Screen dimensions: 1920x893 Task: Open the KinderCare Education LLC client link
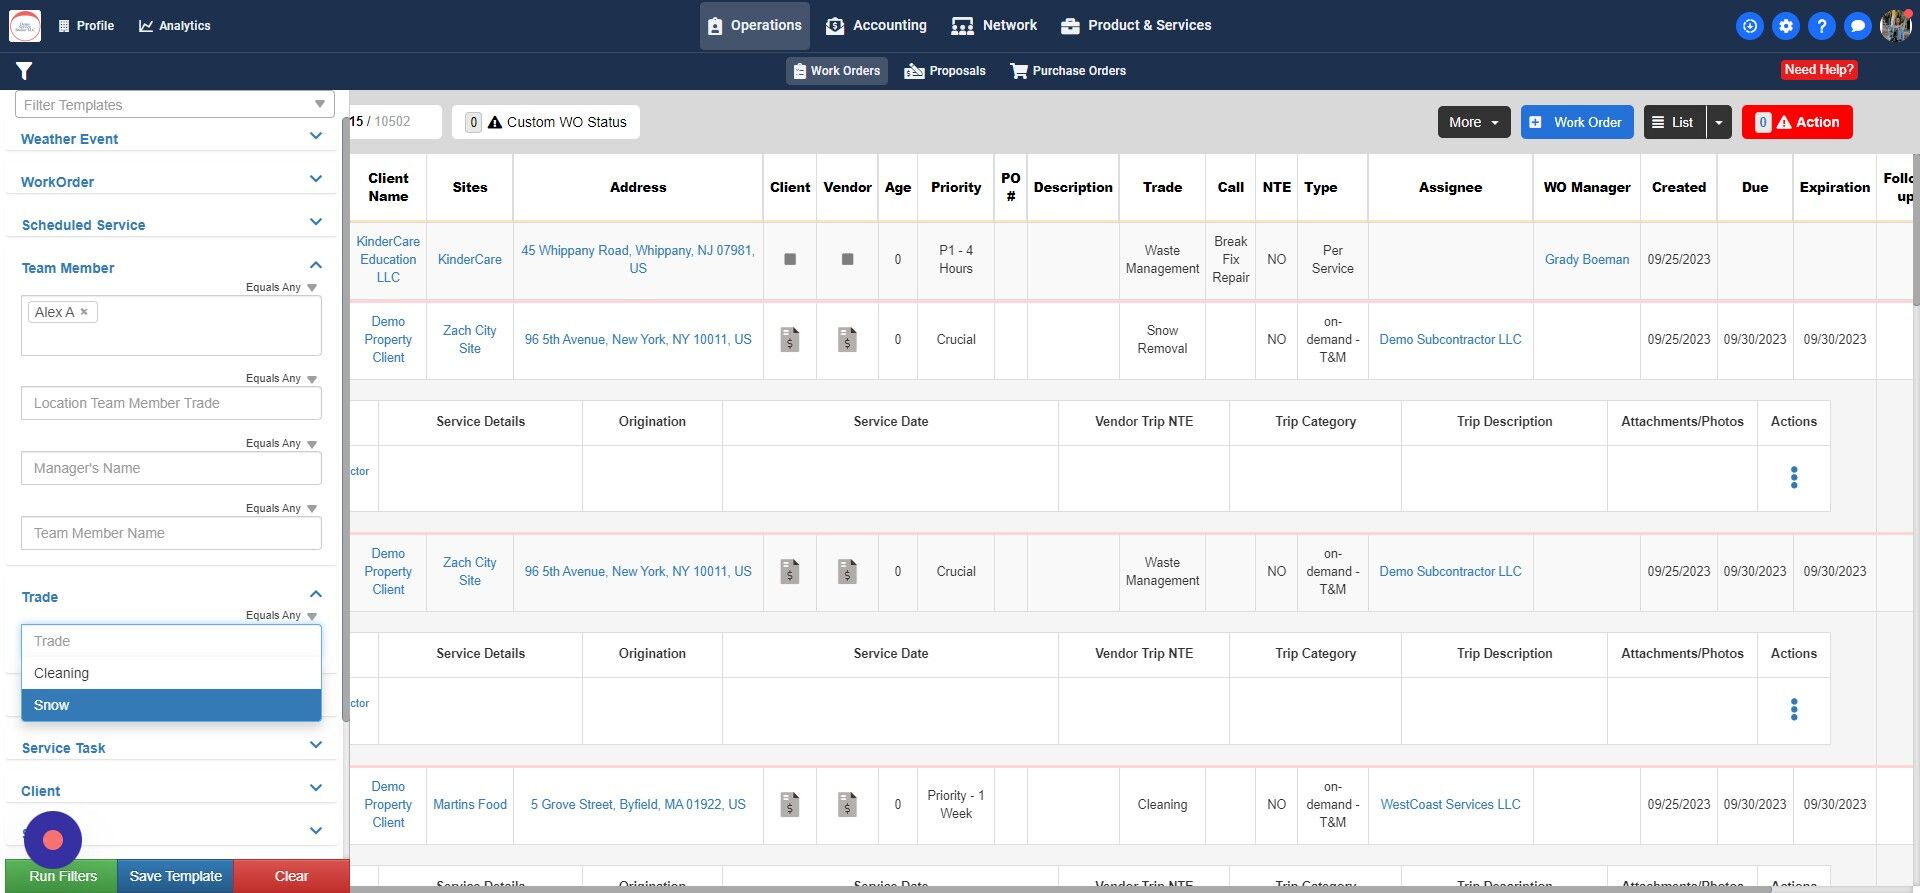click(388, 259)
